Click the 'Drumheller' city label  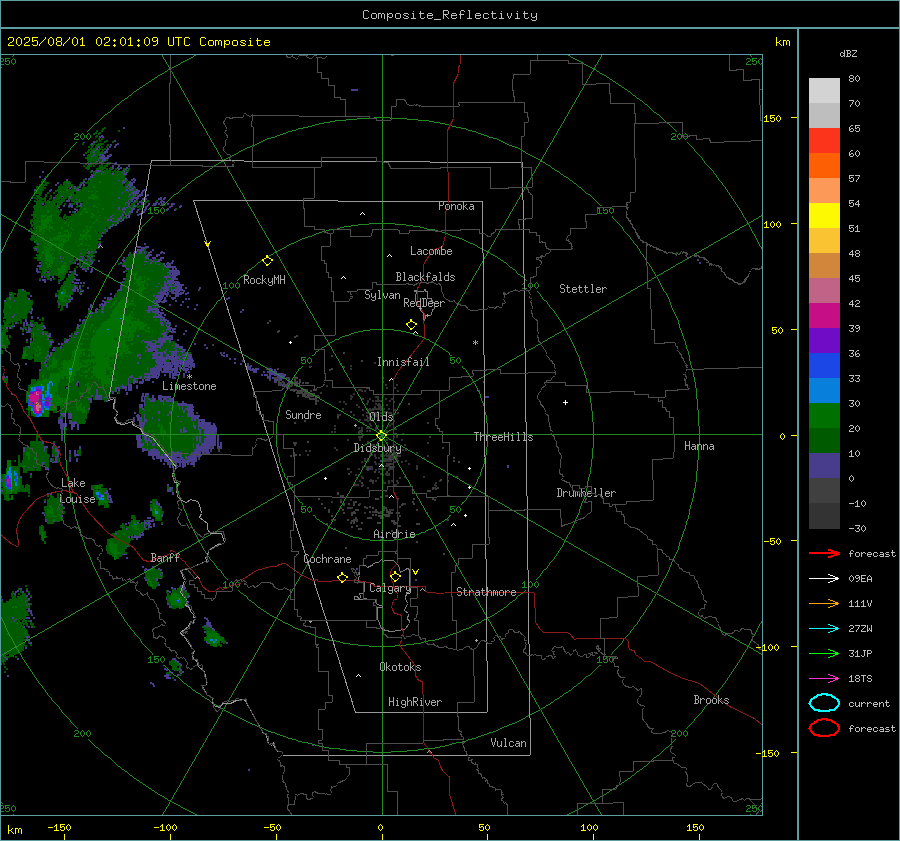pos(586,493)
